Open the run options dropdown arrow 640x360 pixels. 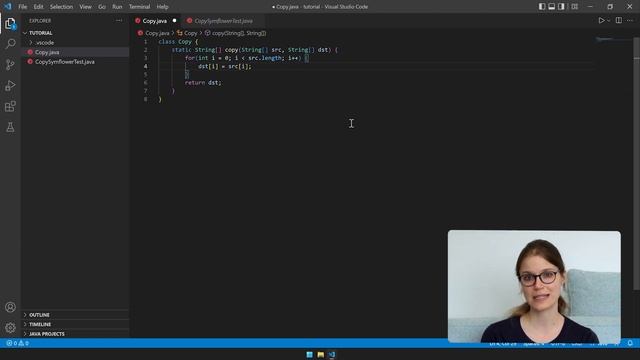coord(608,20)
